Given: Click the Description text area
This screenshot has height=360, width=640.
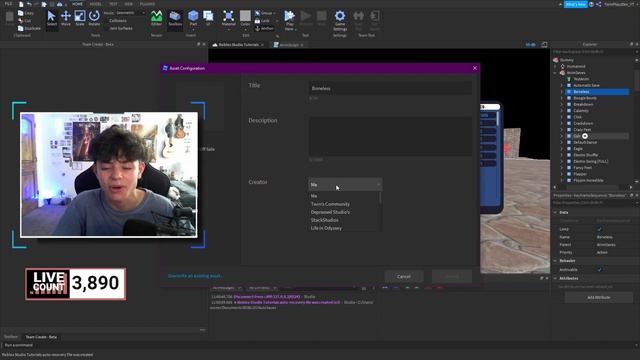Looking at the screenshot, I should (x=390, y=136).
